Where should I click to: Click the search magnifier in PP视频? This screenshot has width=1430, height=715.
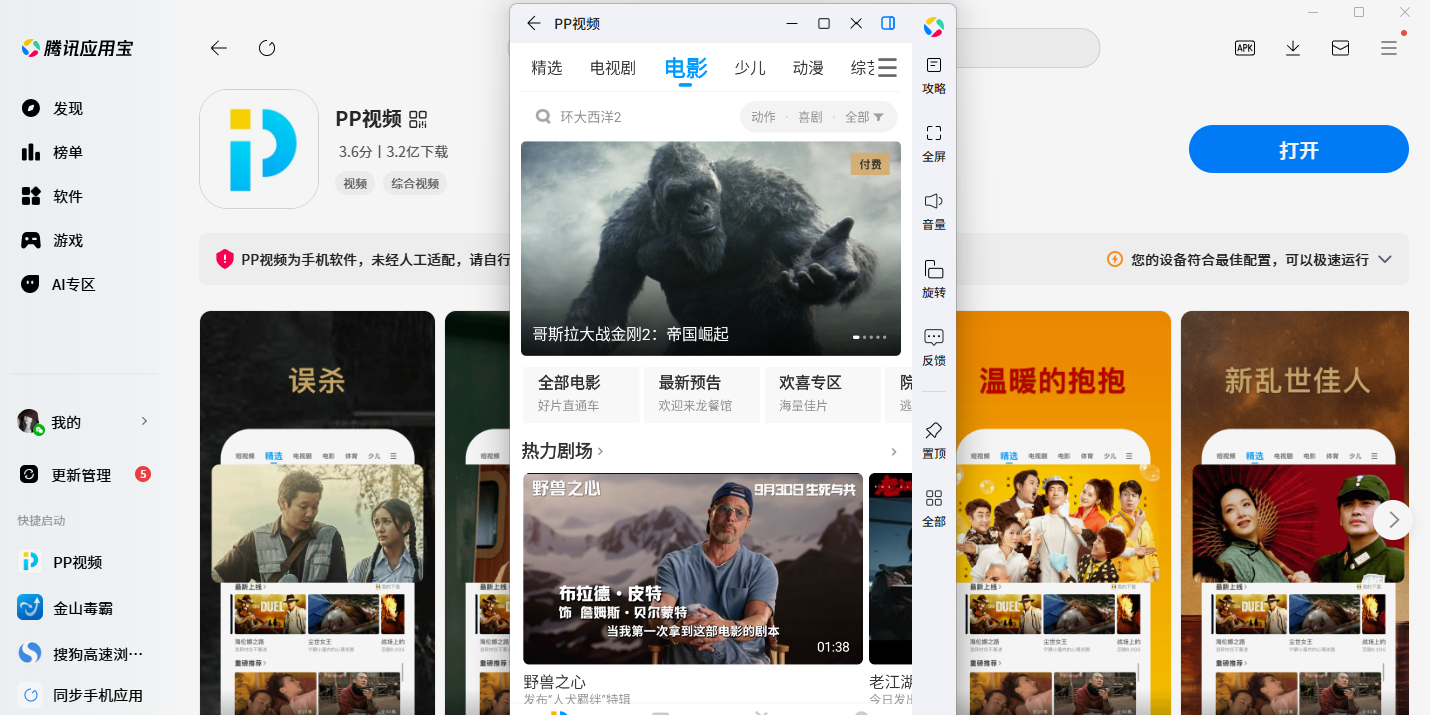coord(543,117)
